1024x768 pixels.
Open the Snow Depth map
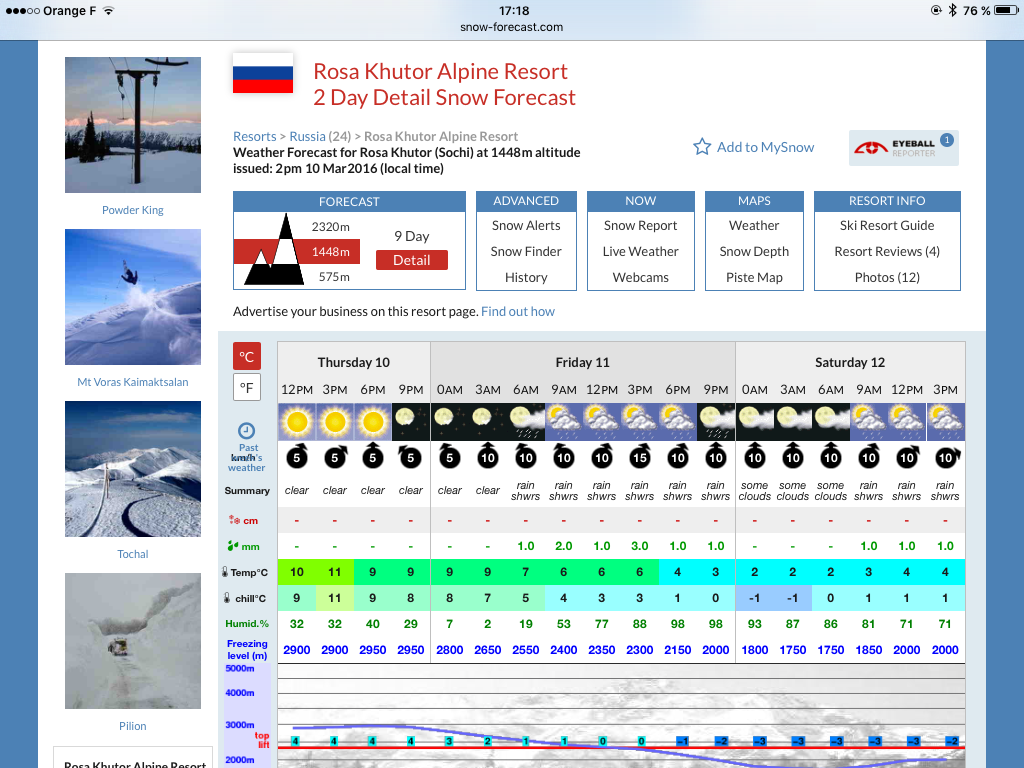754,251
